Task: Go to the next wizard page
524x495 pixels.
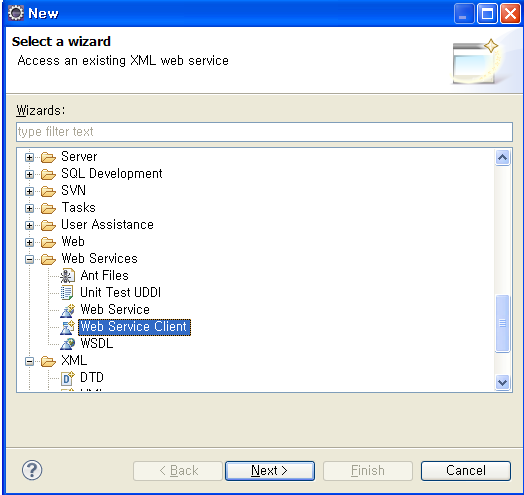Action: [270, 471]
